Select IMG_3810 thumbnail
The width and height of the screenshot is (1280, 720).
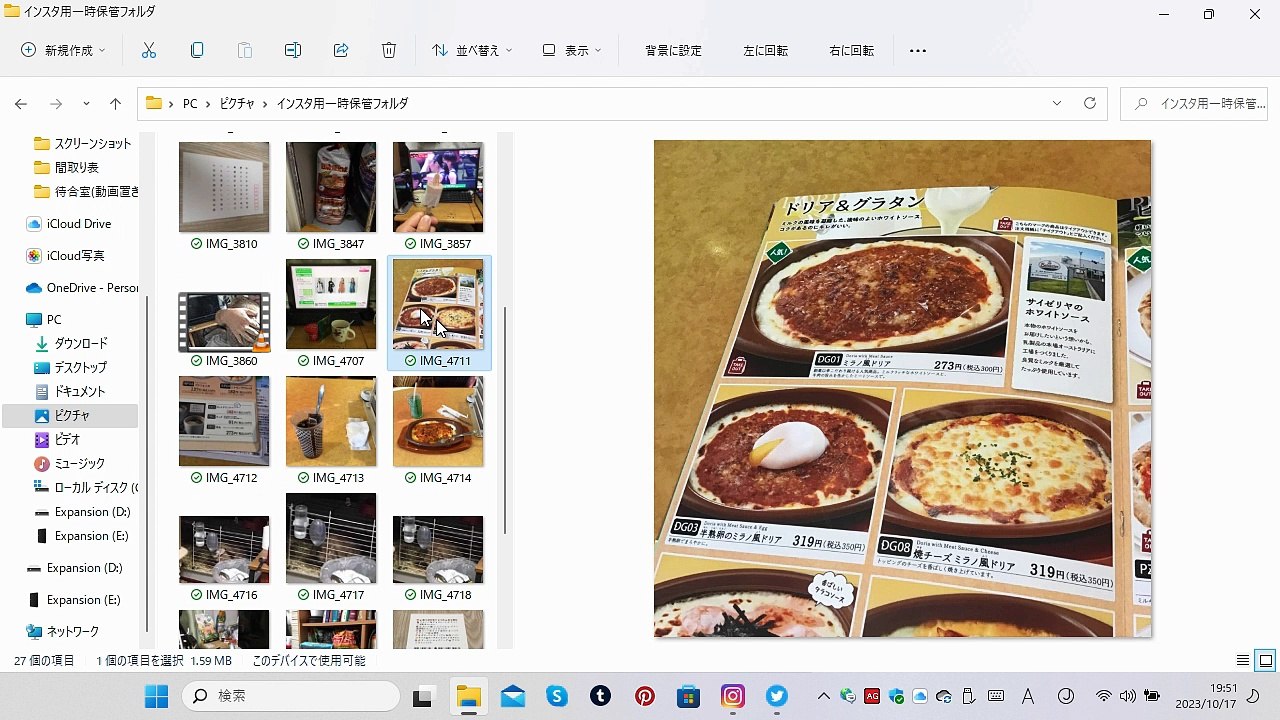[224, 187]
